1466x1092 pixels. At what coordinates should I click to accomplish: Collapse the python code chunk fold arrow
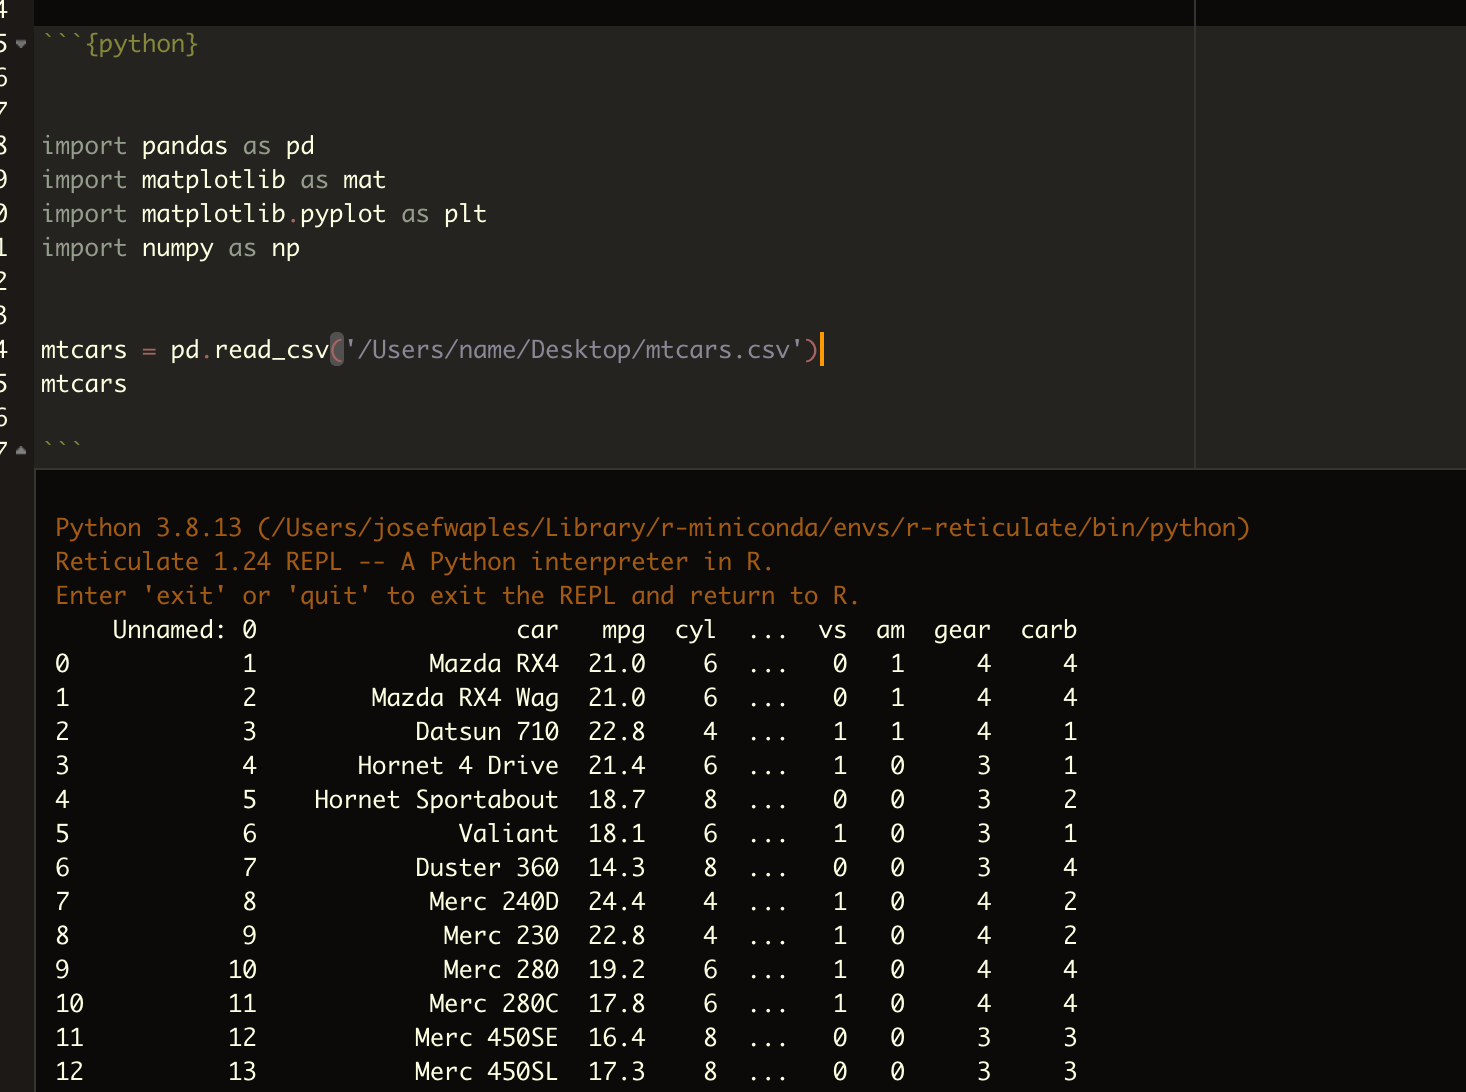click(x=21, y=44)
